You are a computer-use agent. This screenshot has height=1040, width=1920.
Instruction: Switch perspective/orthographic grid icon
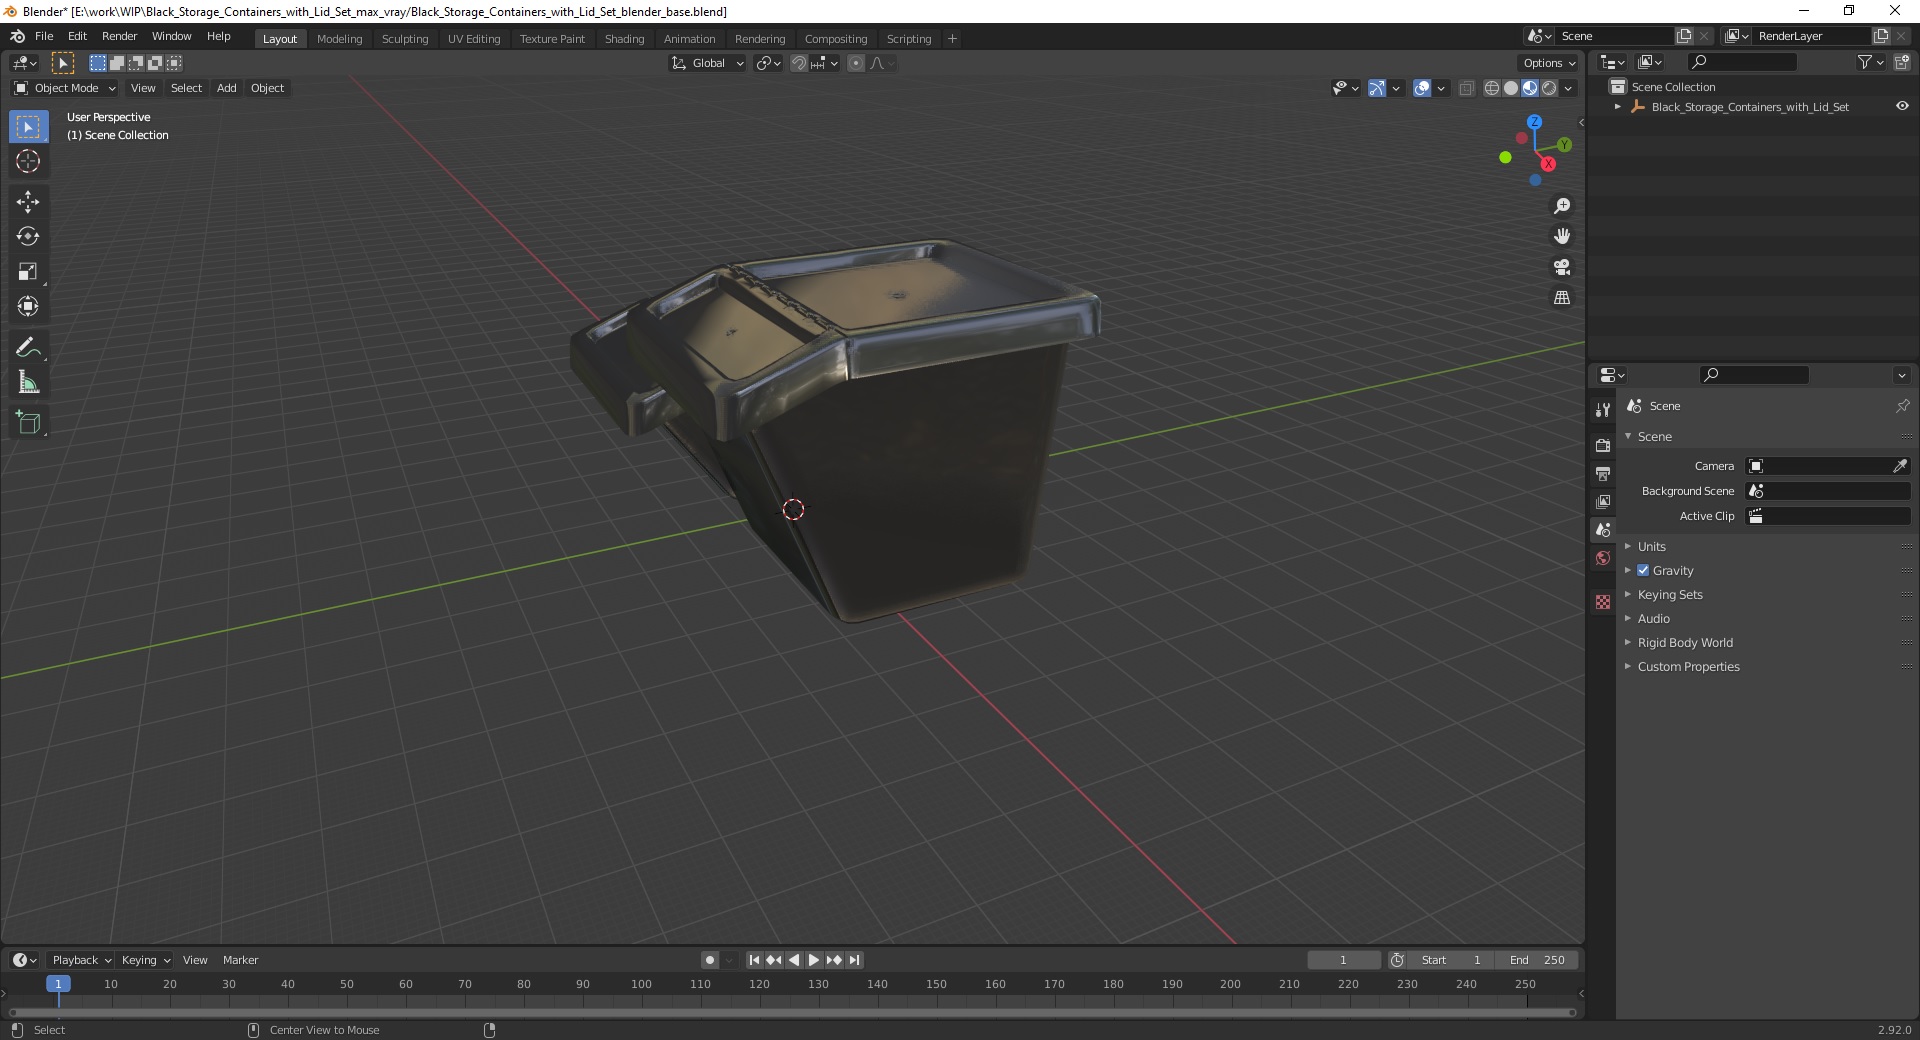1562,297
